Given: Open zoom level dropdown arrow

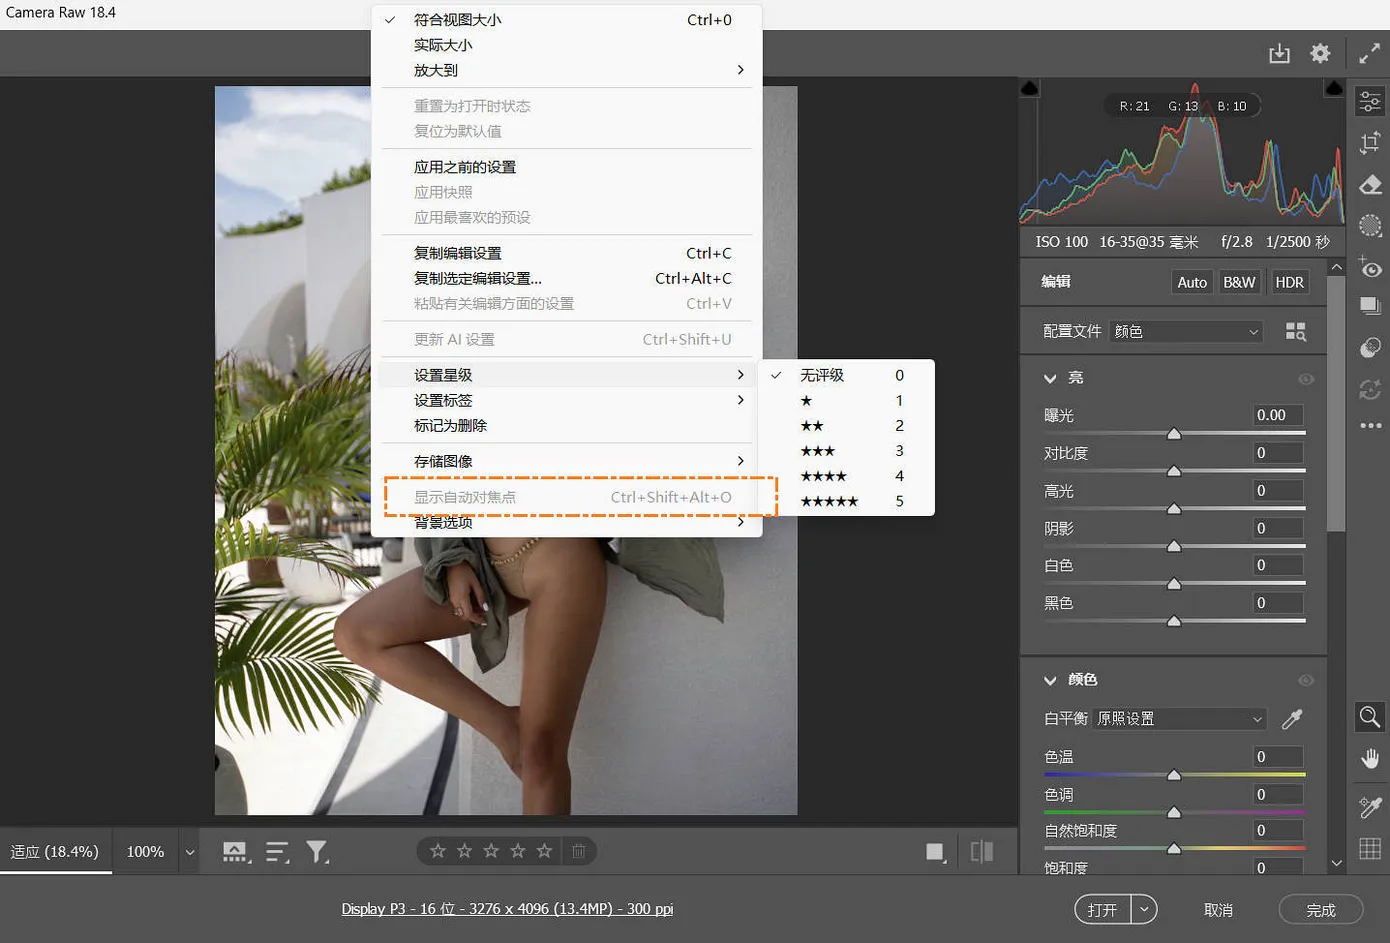Looking at the screenshot, I should [189, 852].
